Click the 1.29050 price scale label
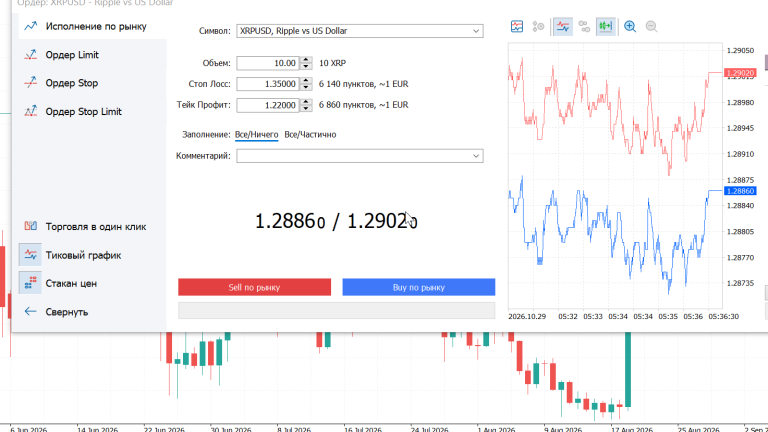The height and width of the screenshot is (432, 768). 740,50
